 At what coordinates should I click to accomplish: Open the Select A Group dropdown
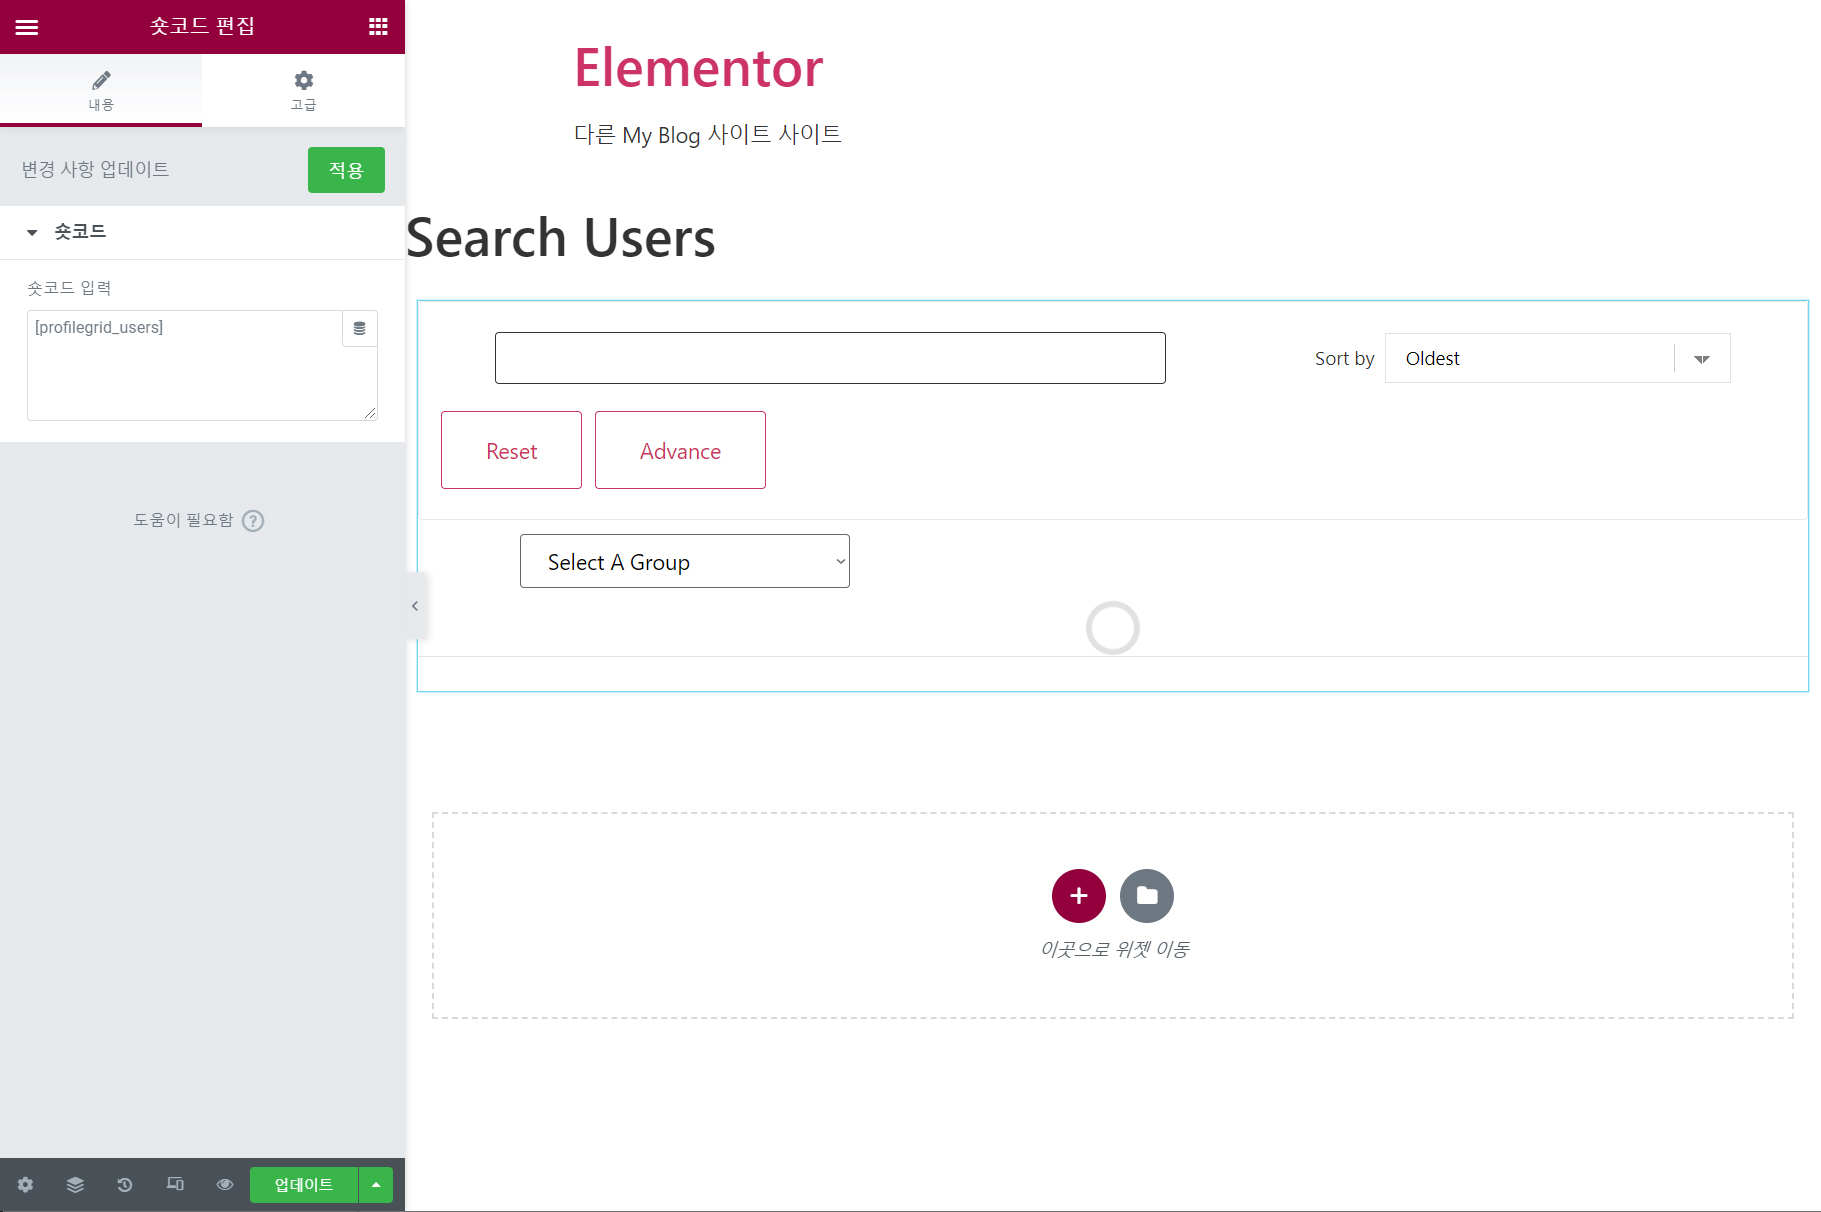(685, 561)
